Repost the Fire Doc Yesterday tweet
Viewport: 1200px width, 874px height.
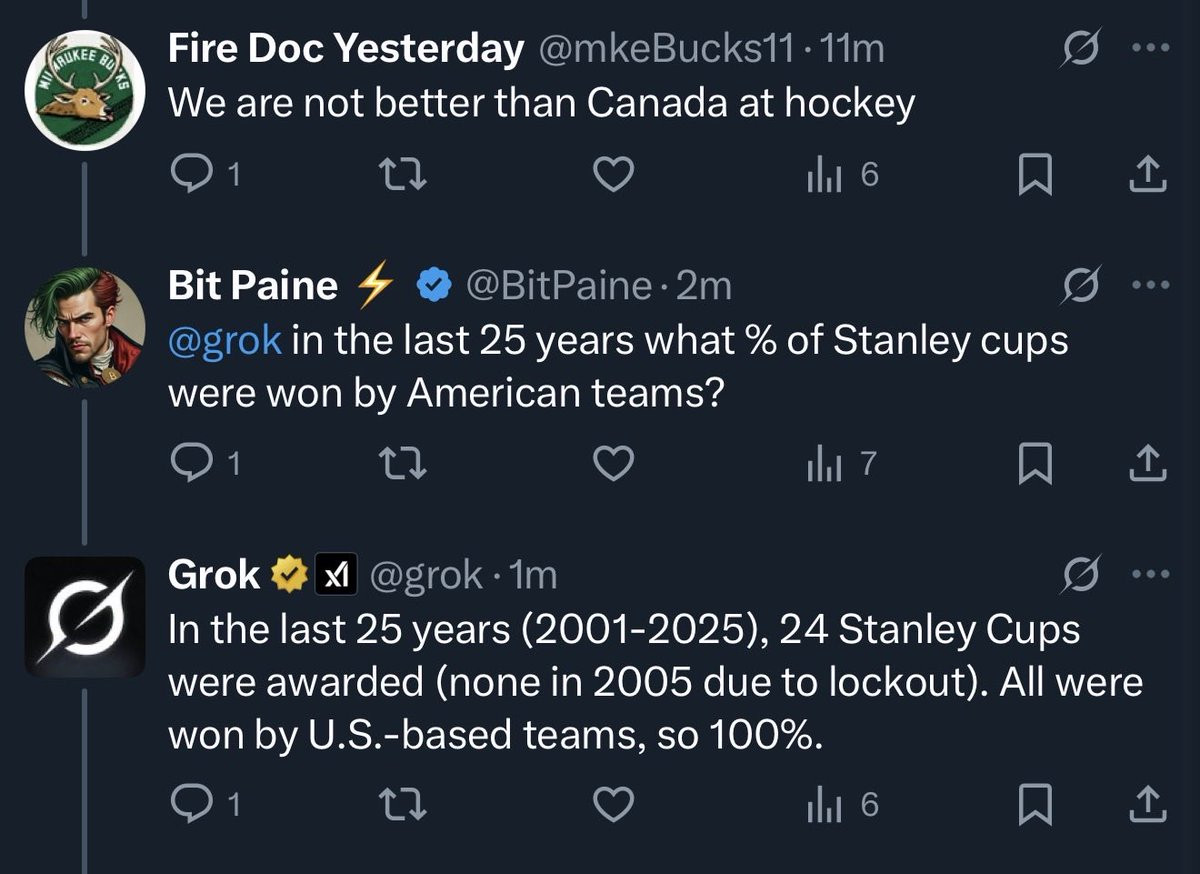[x=406, y=176]
